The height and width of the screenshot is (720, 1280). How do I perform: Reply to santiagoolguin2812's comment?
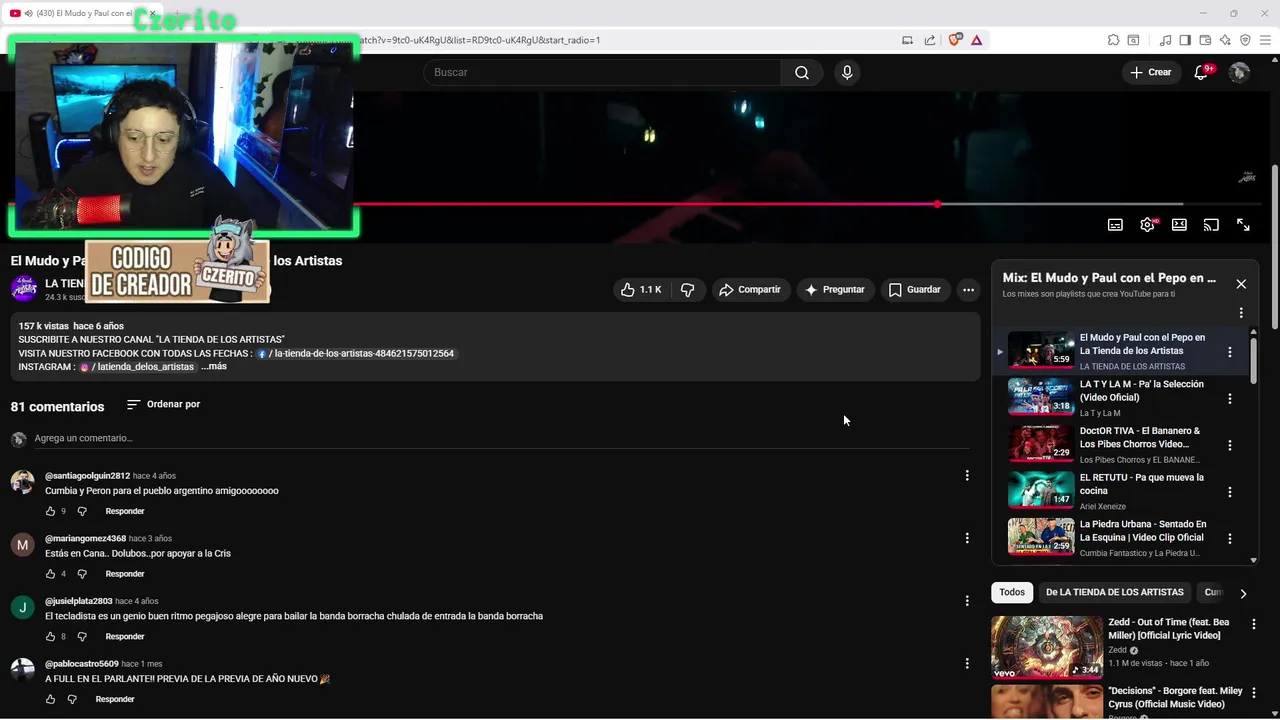pyautogui.click(x=125, y=511)
